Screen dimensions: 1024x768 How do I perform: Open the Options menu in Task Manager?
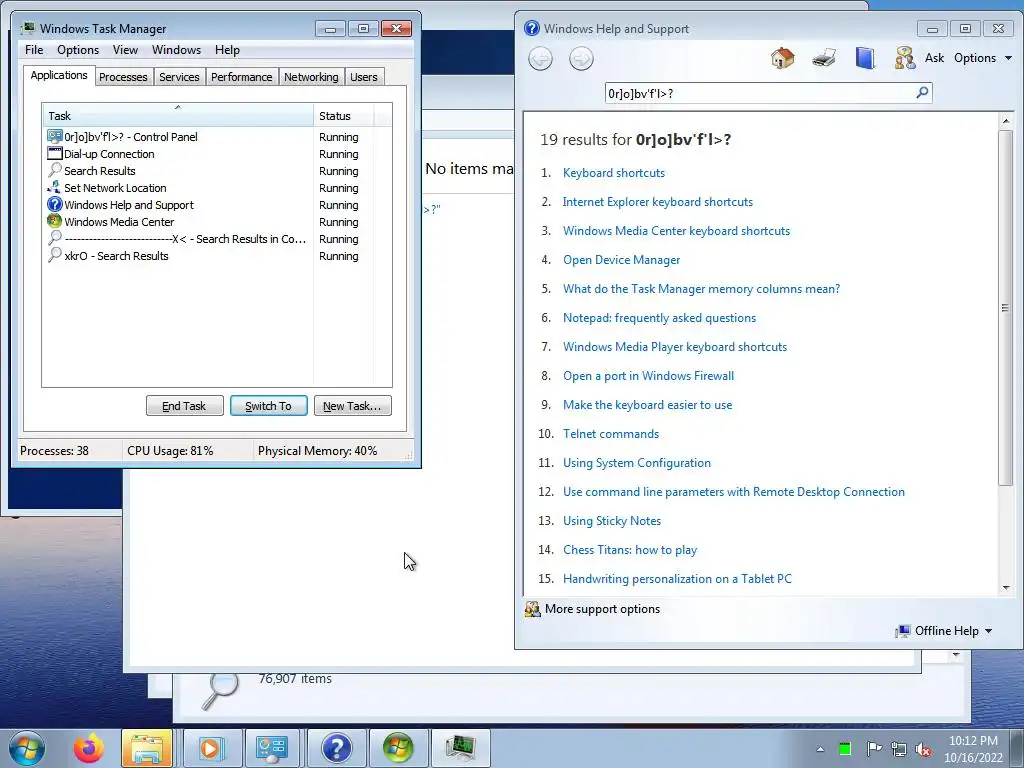pos(78,50)
